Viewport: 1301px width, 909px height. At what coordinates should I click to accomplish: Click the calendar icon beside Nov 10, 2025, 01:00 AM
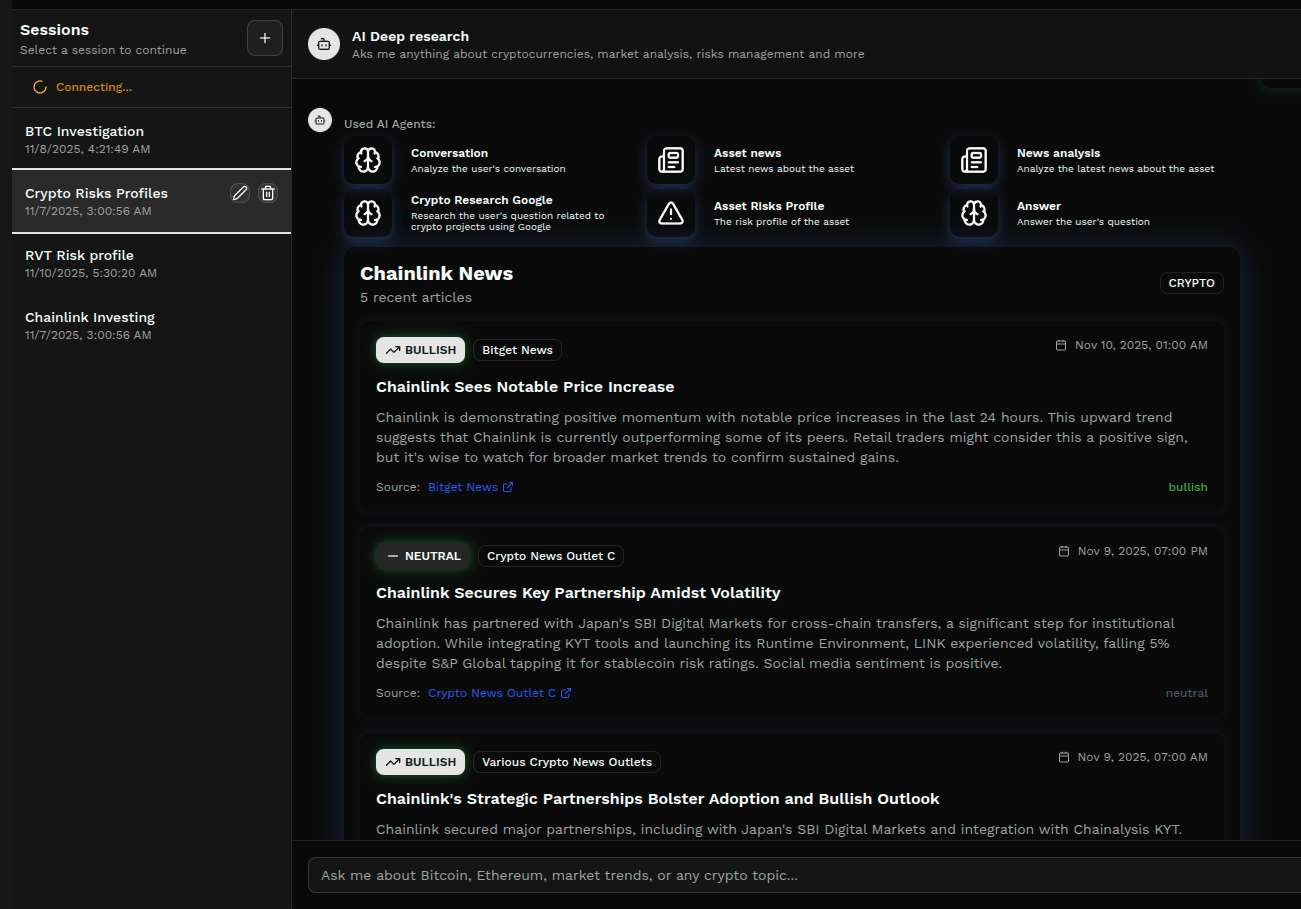coord(1061,345)
